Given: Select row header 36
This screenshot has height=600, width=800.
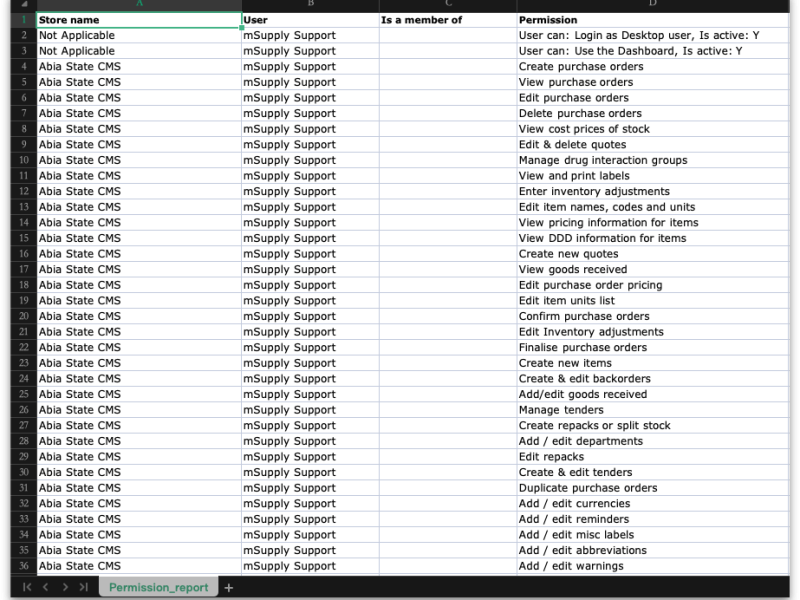Looking at the screenshot, I should tap(24, 566).
